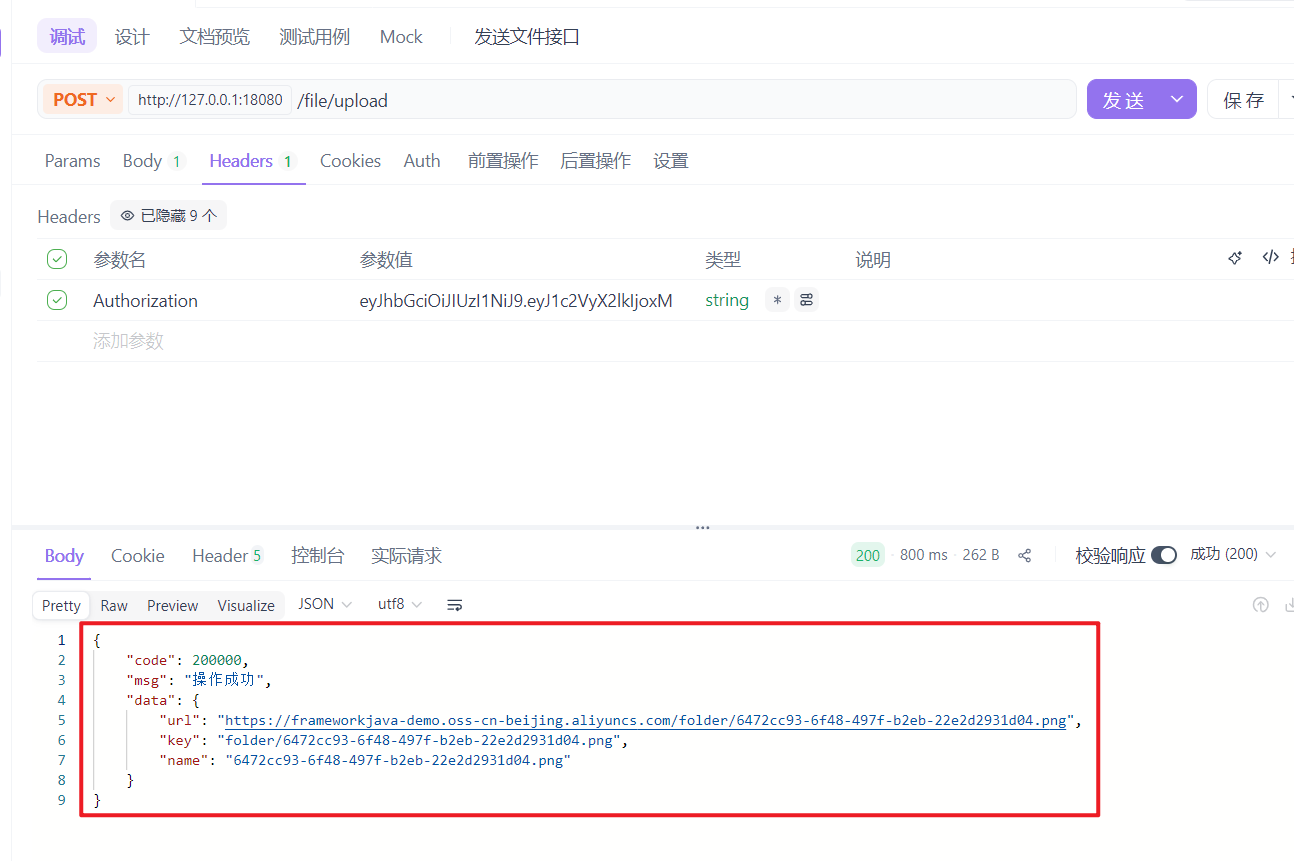The height and width of the screenshot is (861, 1294).
Task: Switch to the 调试 tab
Action: click(x=67, y=37)
